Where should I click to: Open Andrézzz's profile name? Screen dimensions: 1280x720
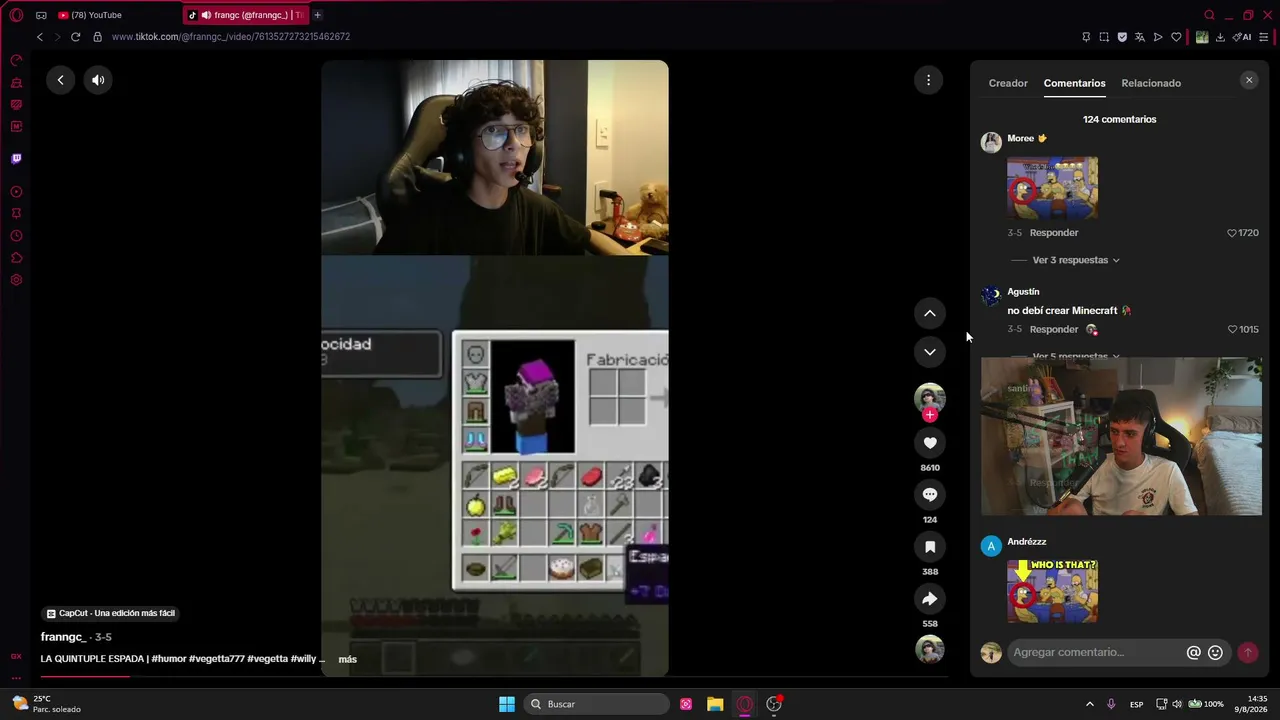pyautogui.click(x=1027, y=542)
